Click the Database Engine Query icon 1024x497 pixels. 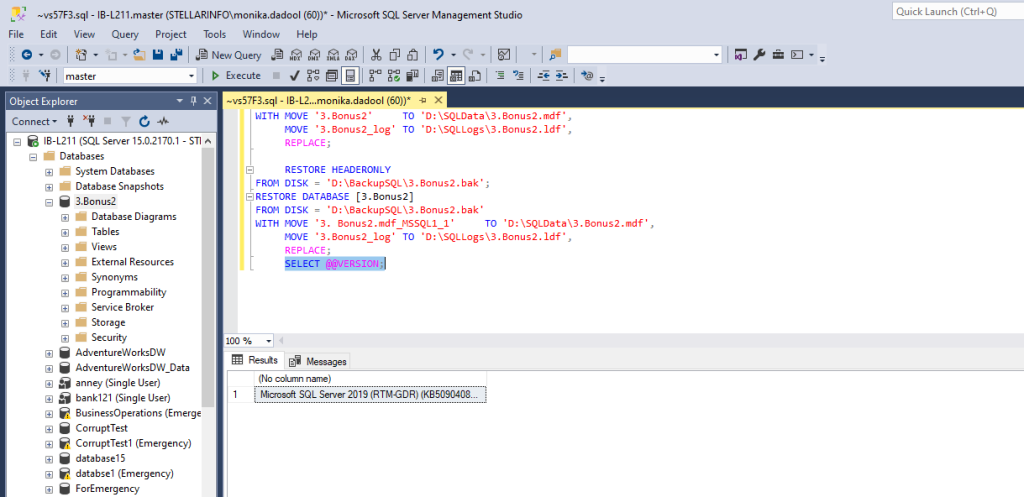(x=277, y=56)
